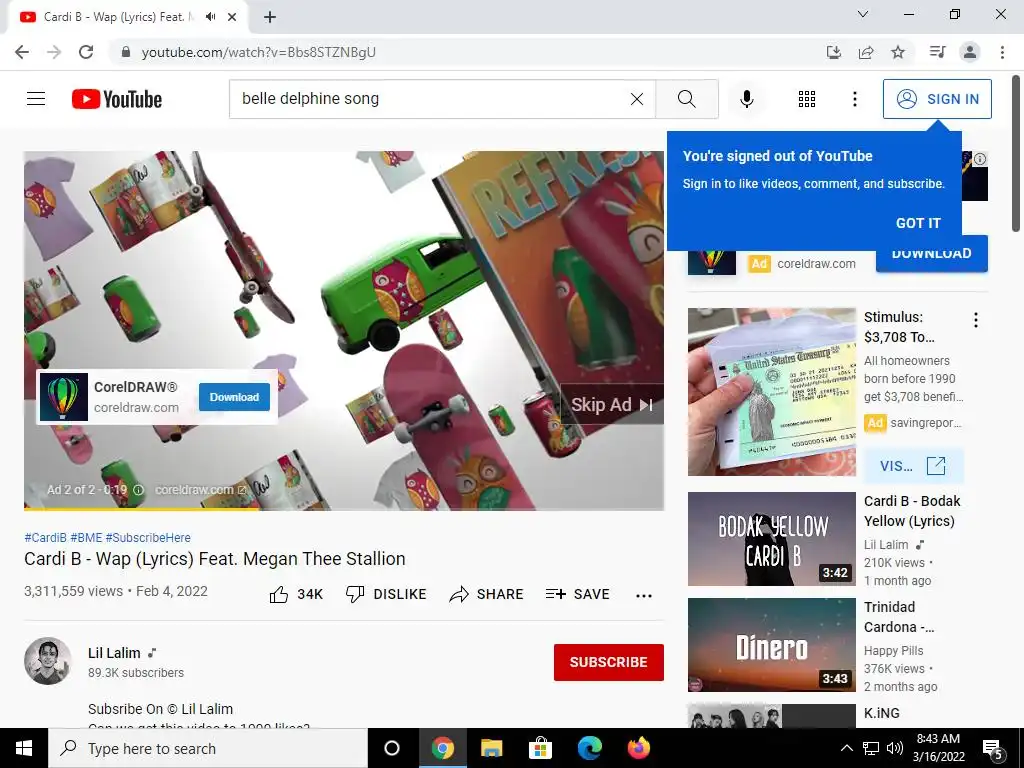The width and height of the screenshot is (1024, 768).
Task: Open Lil Lalim channel name link
Action: (114, 653)
